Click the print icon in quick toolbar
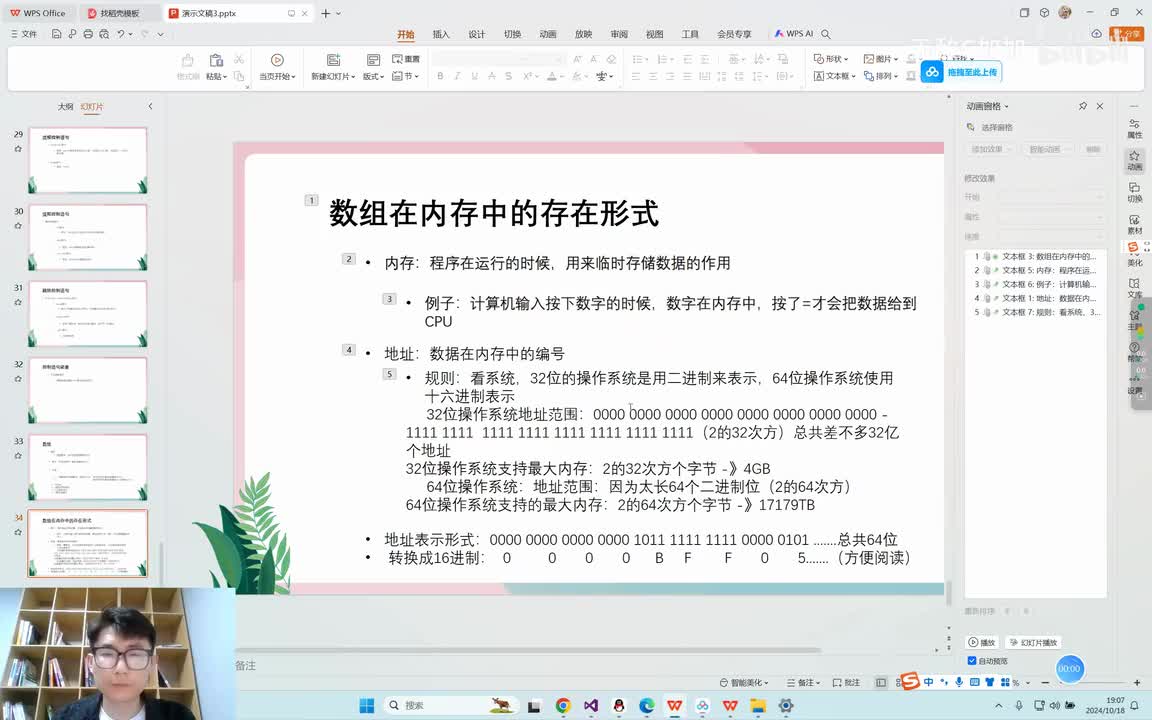The height and width of the screenshot is (720, 1152). coord(88,34)
